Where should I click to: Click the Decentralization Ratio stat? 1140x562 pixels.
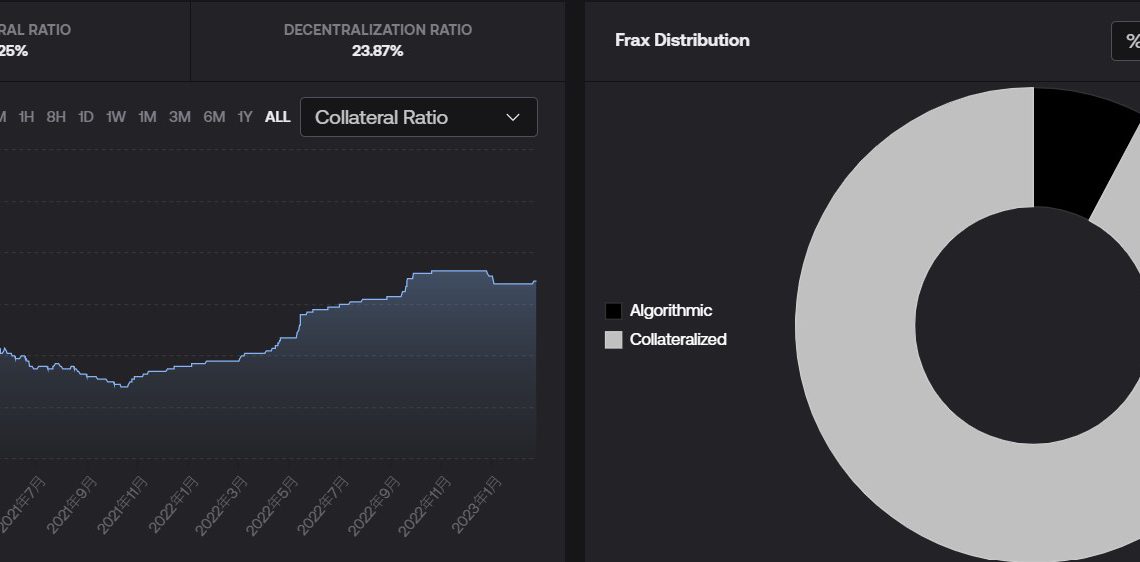pyautogui.click(x=377, y=40)
